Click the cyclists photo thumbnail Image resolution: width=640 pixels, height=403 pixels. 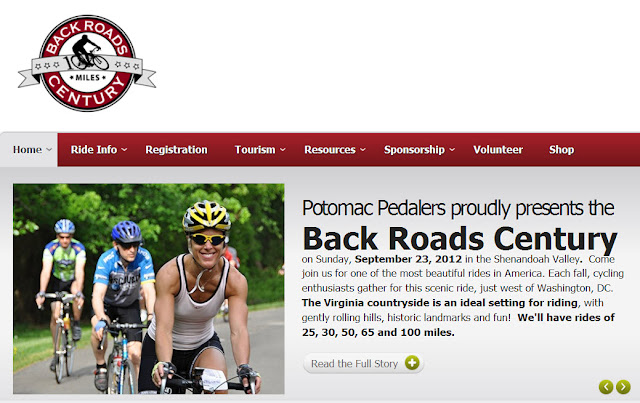[x=149, y=289]
